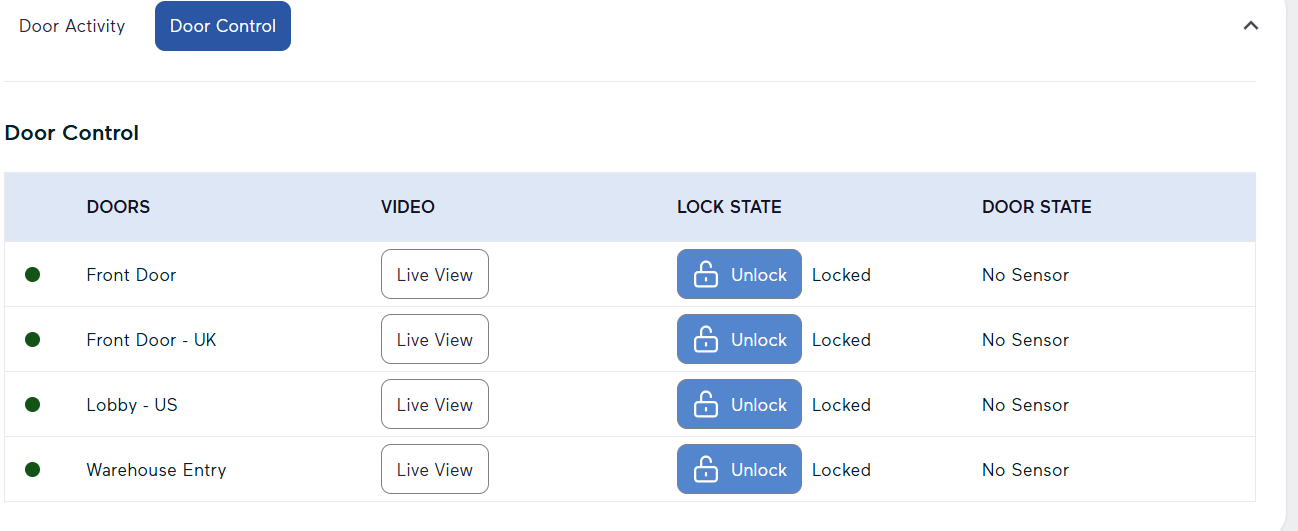Viewport: 1298px width, 531px height.
Task: Open Live View for Lobby - US
Action: [434, 404]
